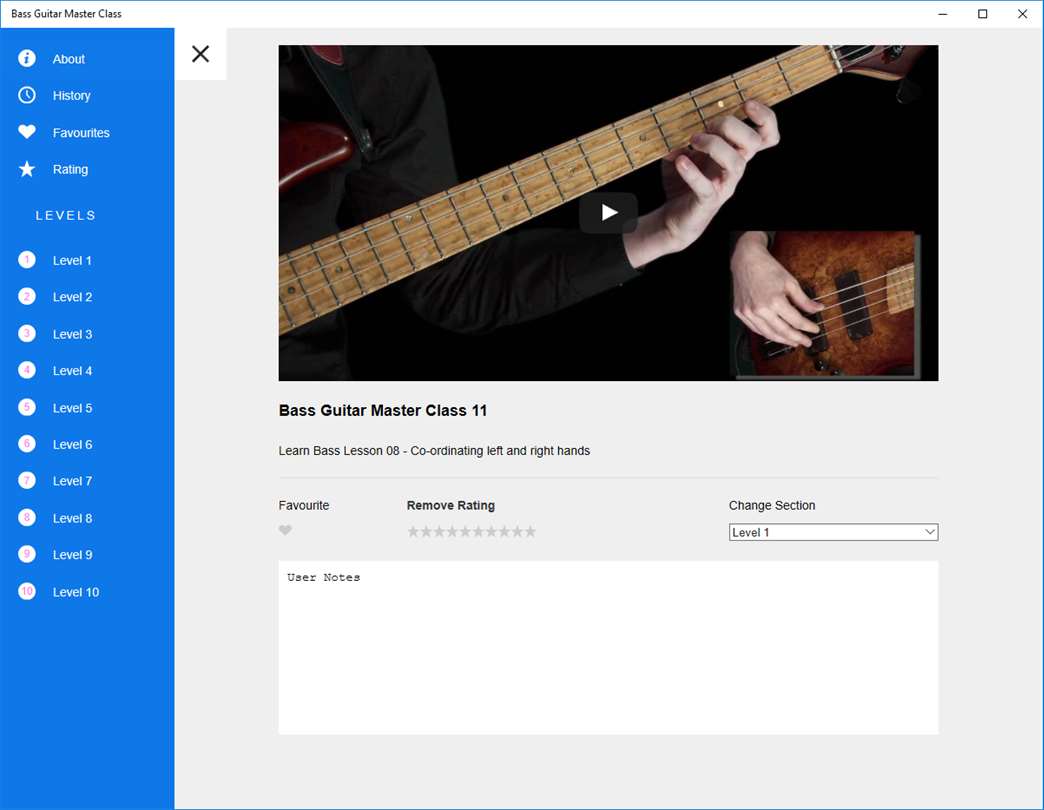The width and height of the screenshot is (1044, 810).
Task: Click Remove Rating
Action: (451, 505)
